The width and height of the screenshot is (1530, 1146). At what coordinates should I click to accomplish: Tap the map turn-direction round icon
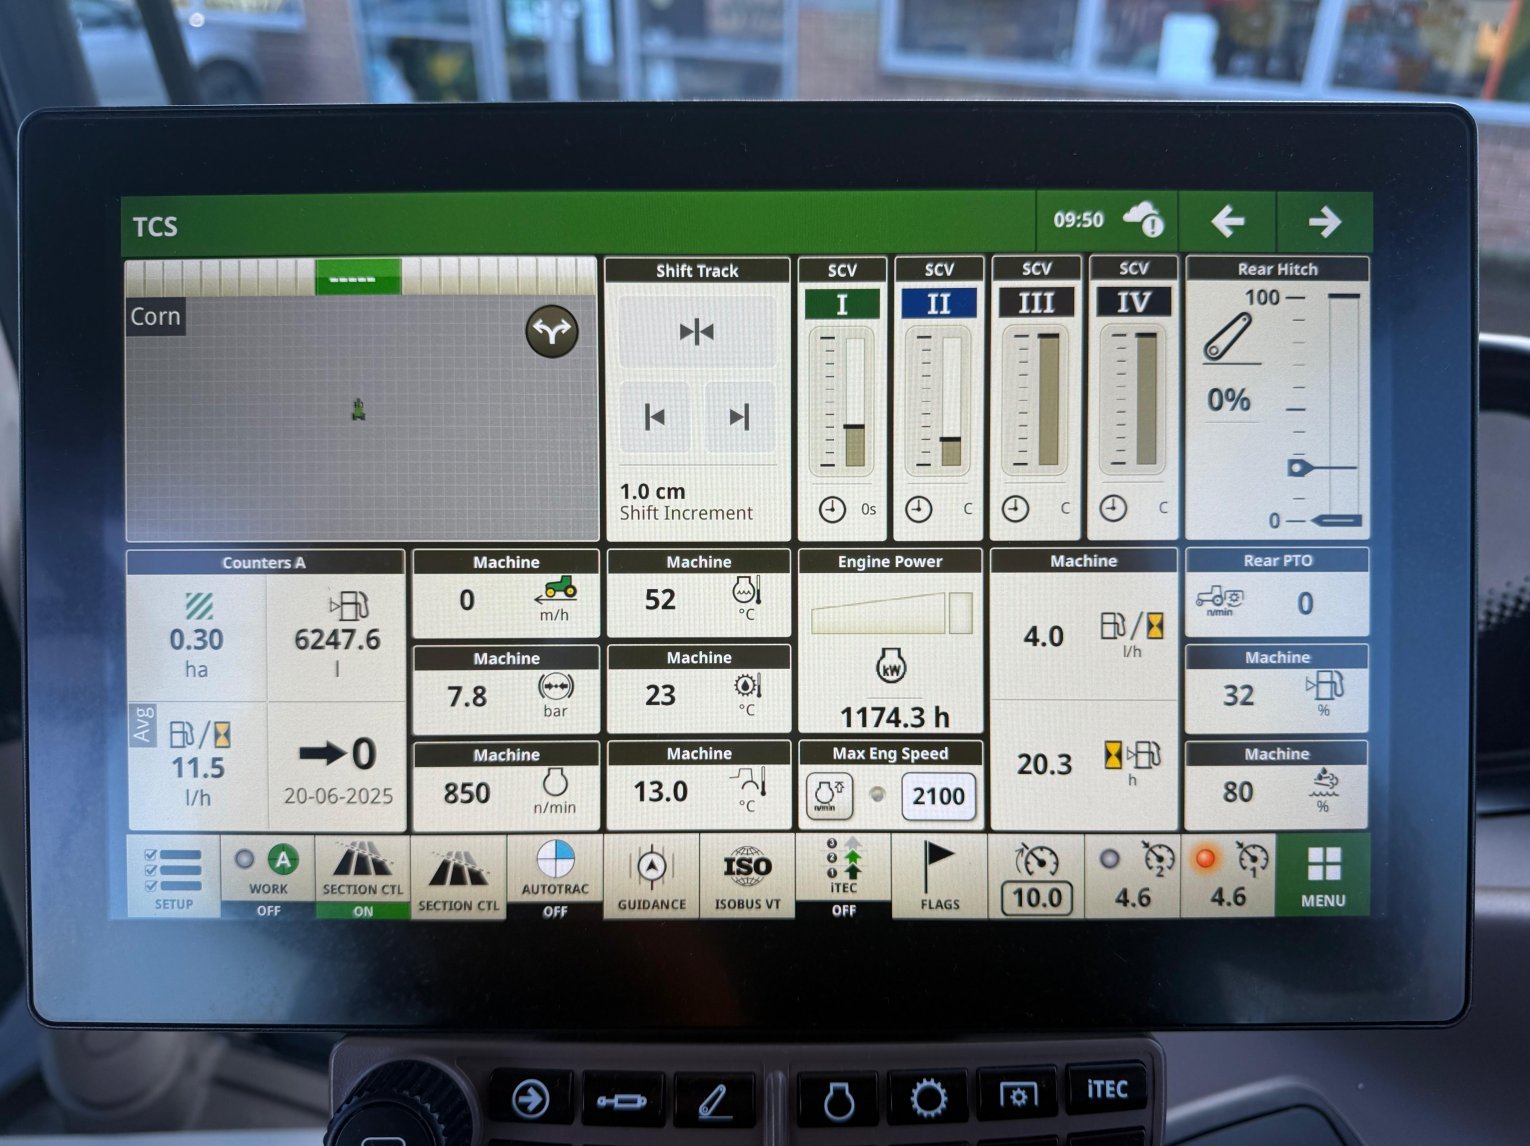pos(552,331)
